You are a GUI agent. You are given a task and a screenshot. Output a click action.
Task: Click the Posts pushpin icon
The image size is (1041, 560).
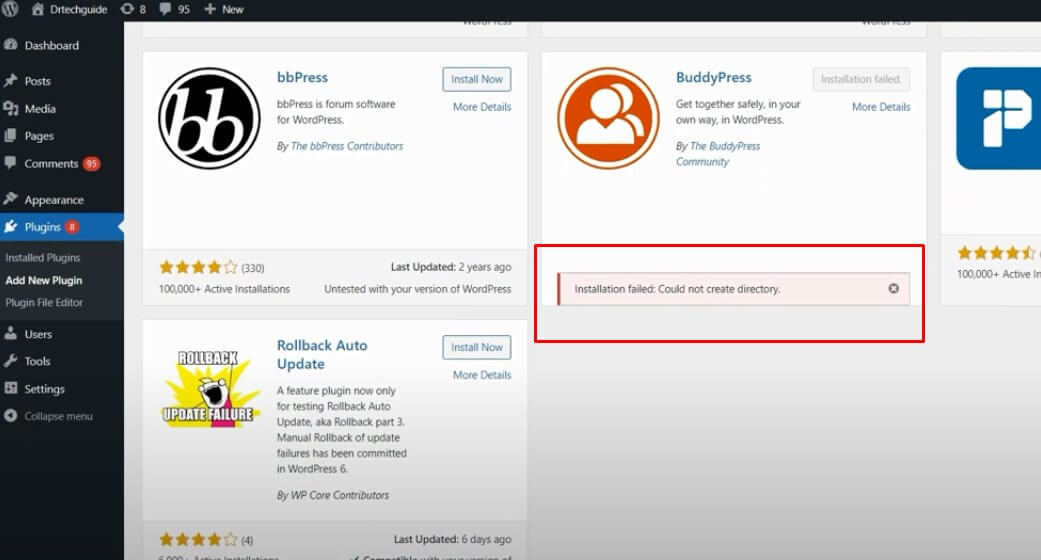[x=11, y=80]
